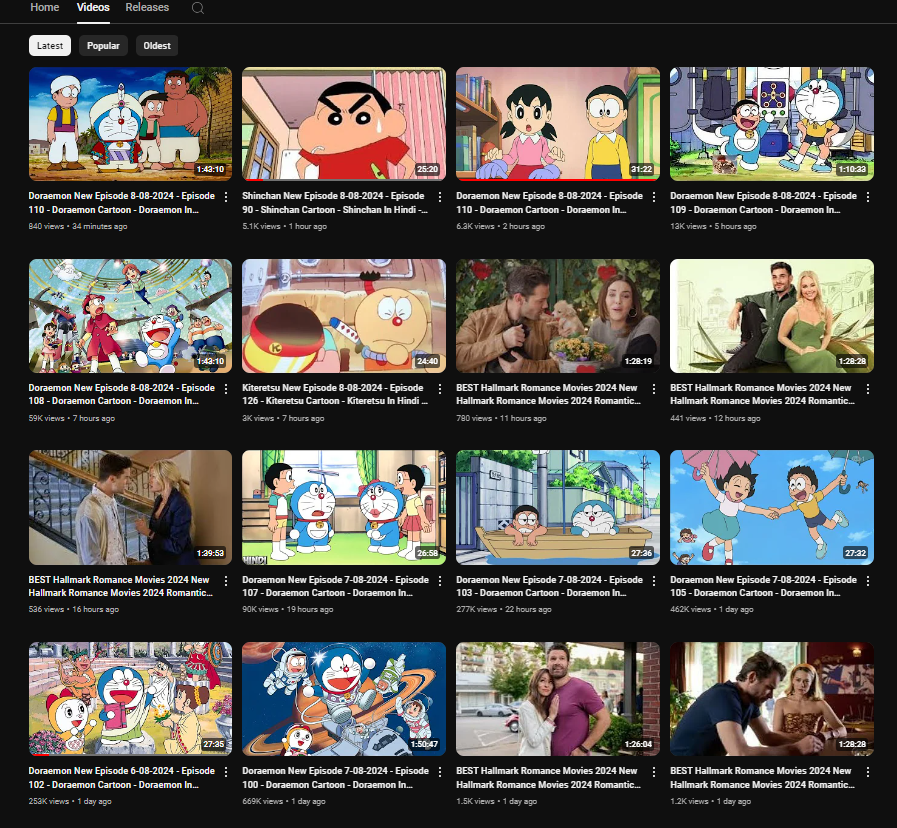Viewport: 897px width, 828px height.
Task: Click the '59K views • 7 hours ago' text
Action: [72, 418]
